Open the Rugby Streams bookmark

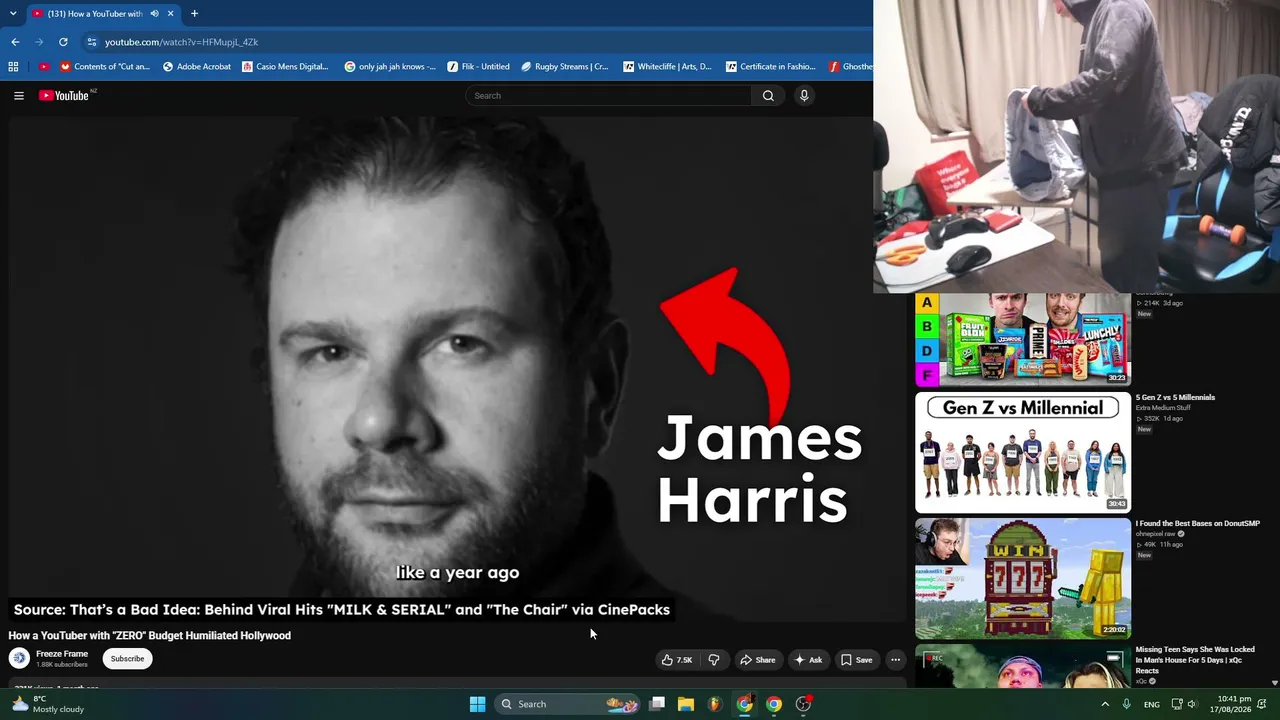[565, 67]
